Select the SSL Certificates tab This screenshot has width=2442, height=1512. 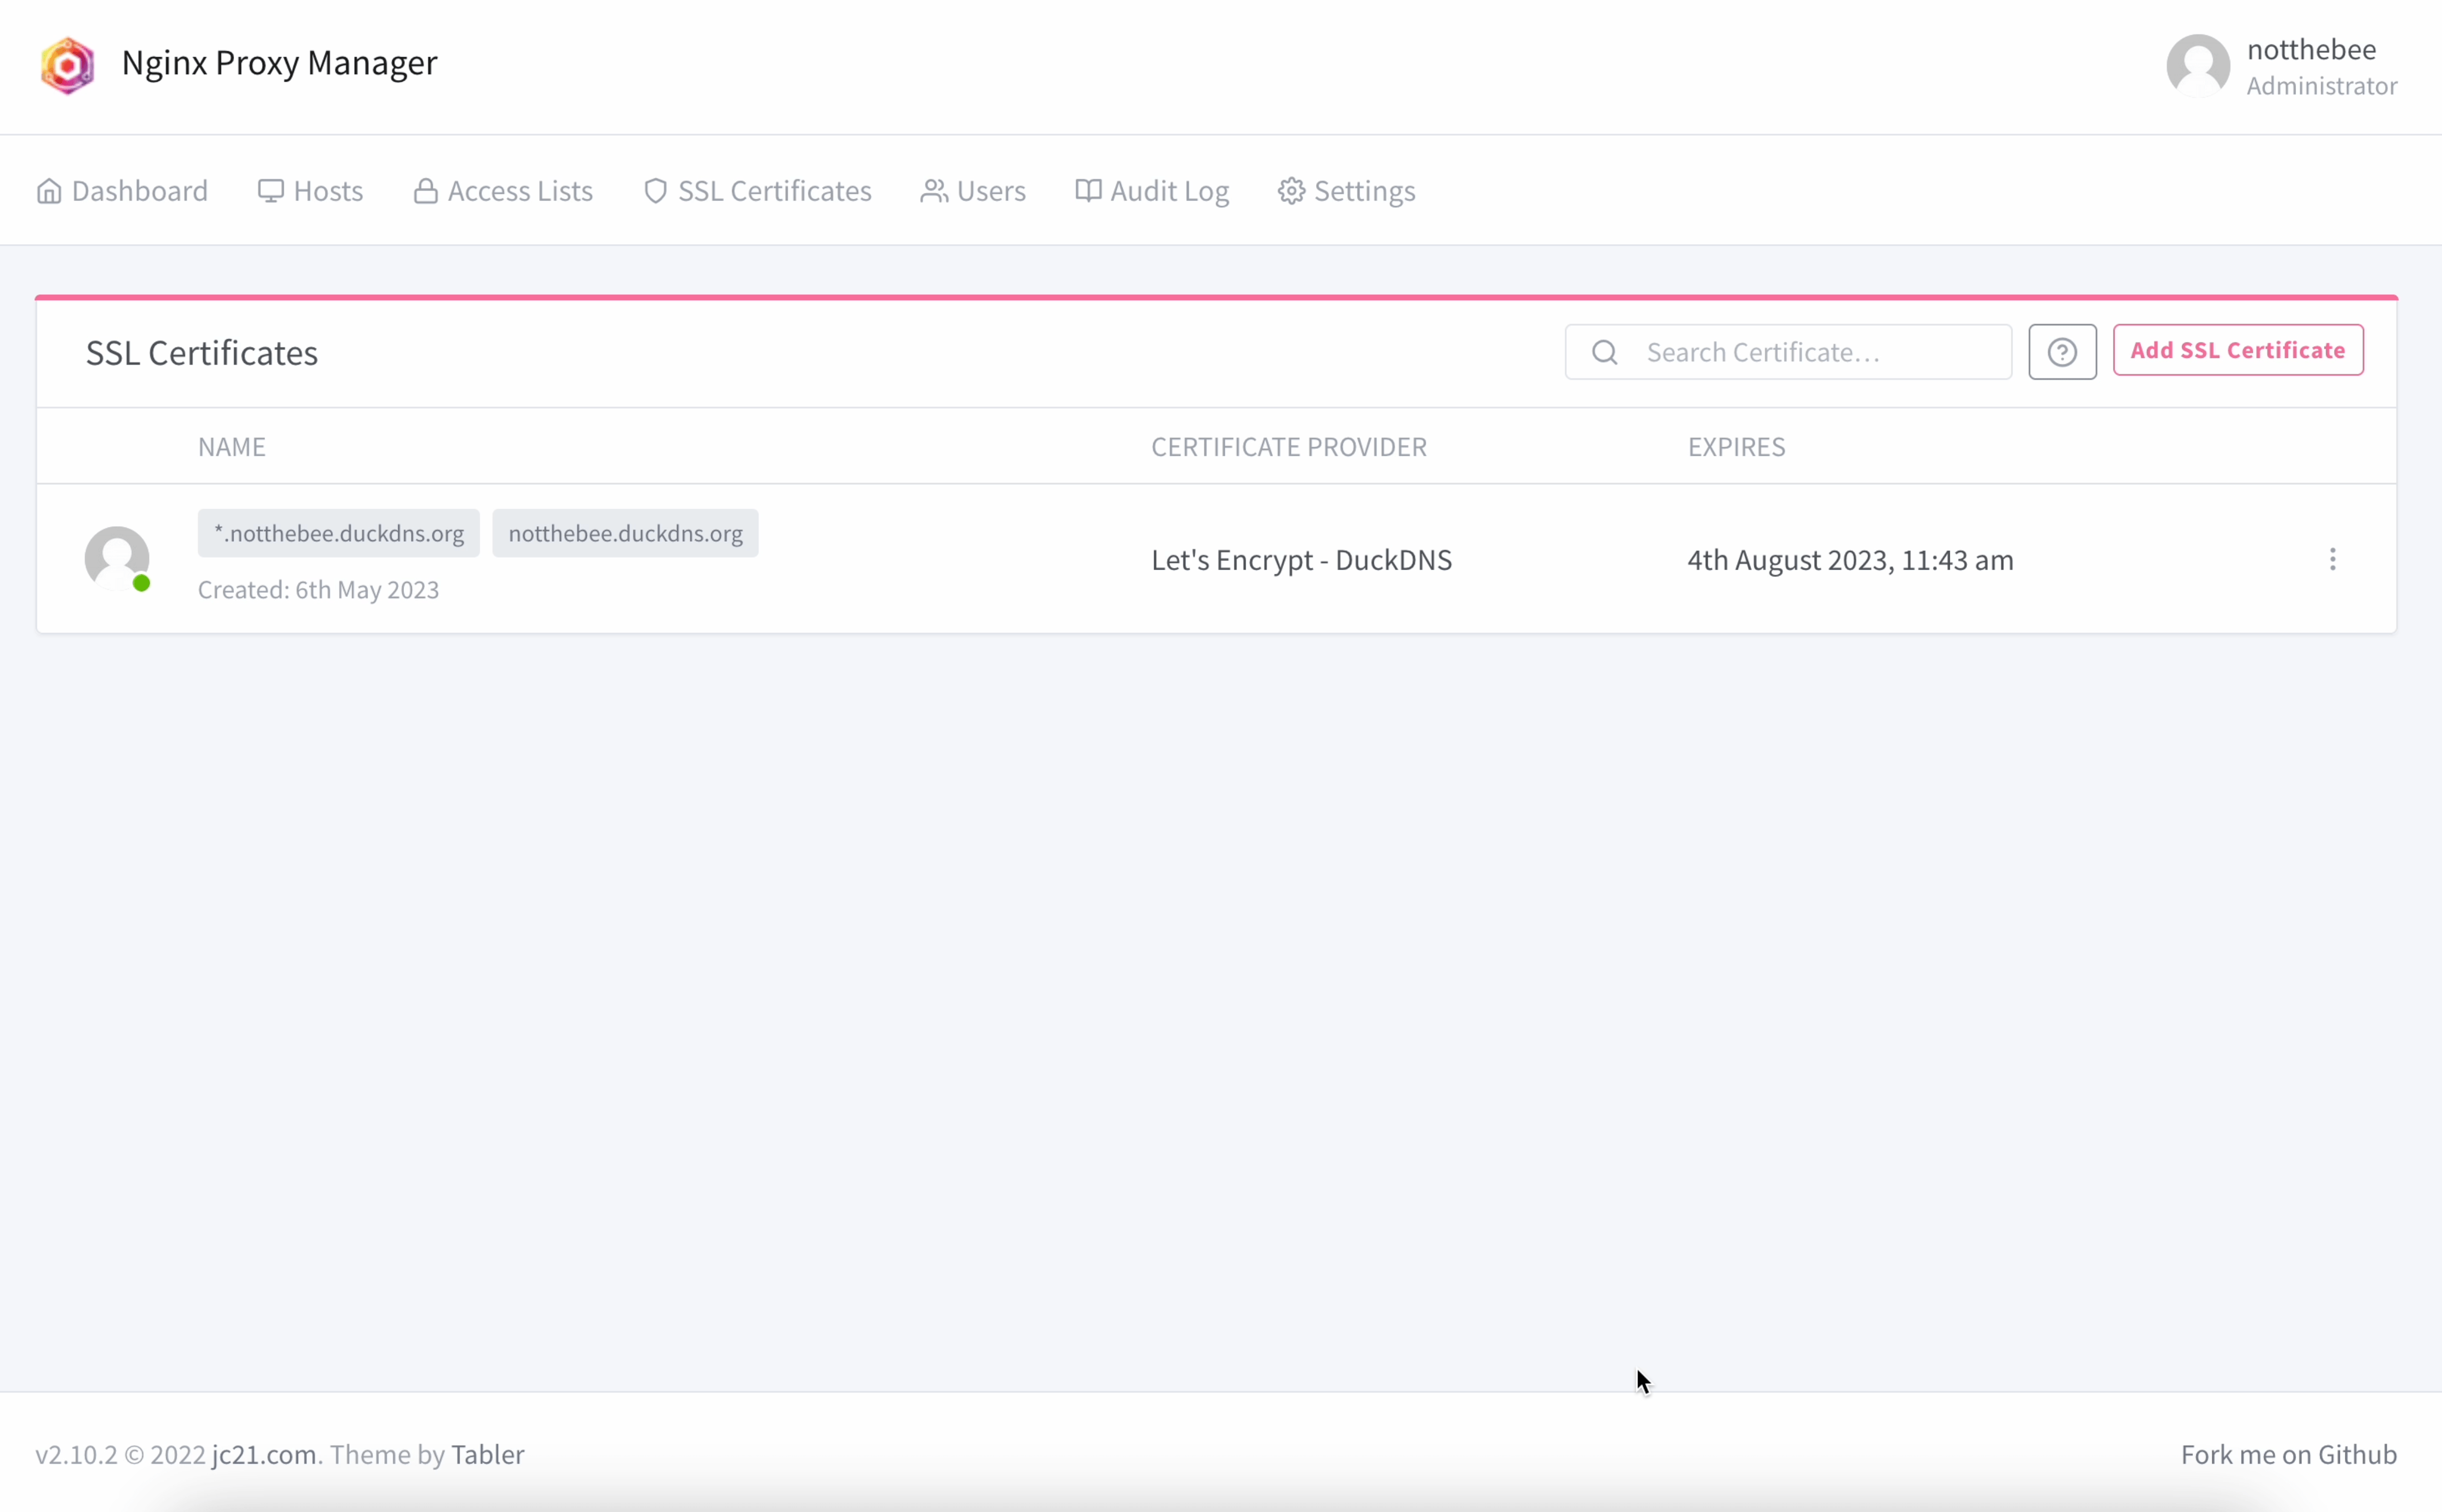click(757, 190)
